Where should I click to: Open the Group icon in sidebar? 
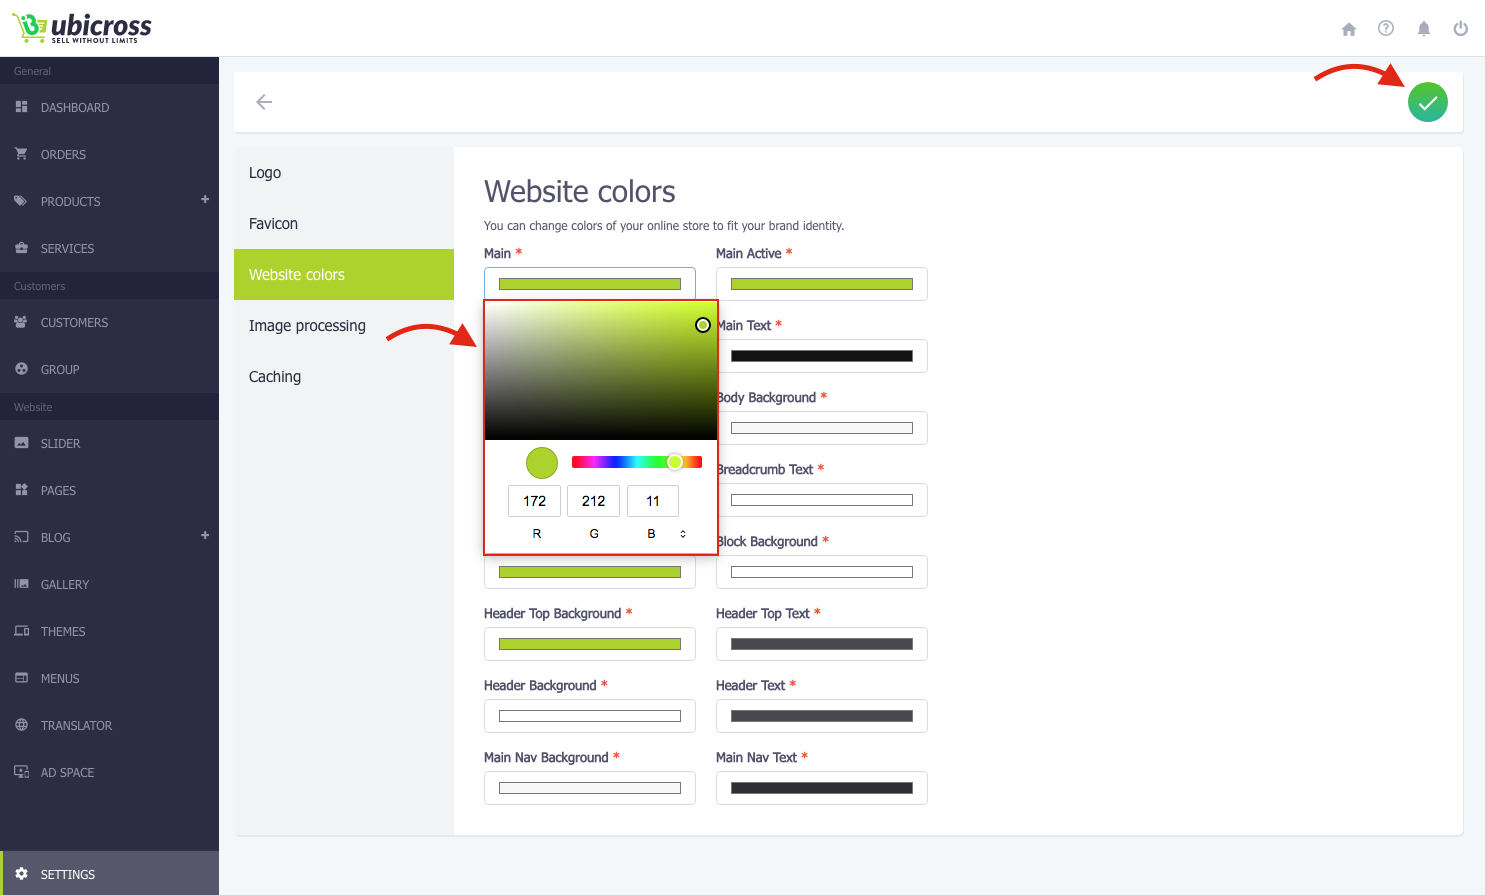point(21,368)
